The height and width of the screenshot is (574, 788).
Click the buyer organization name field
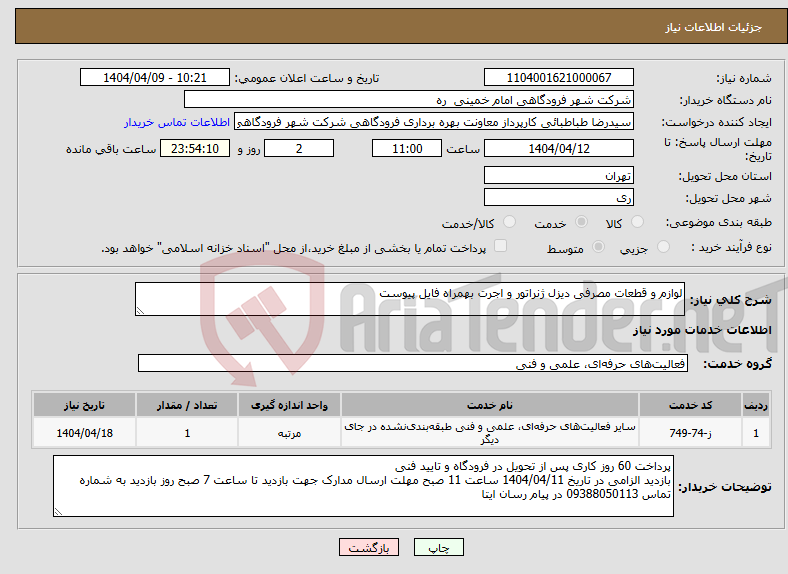point(409,100)
